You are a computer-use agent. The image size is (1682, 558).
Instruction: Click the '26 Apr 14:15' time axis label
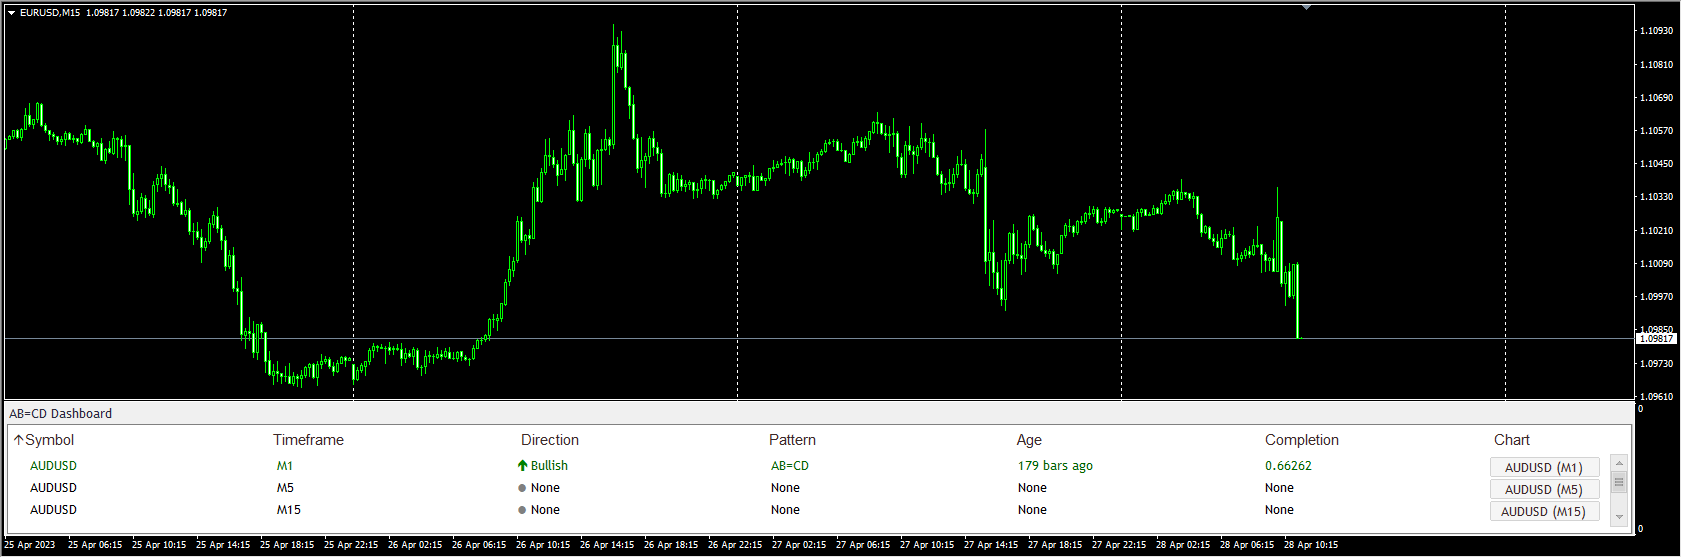607,545
